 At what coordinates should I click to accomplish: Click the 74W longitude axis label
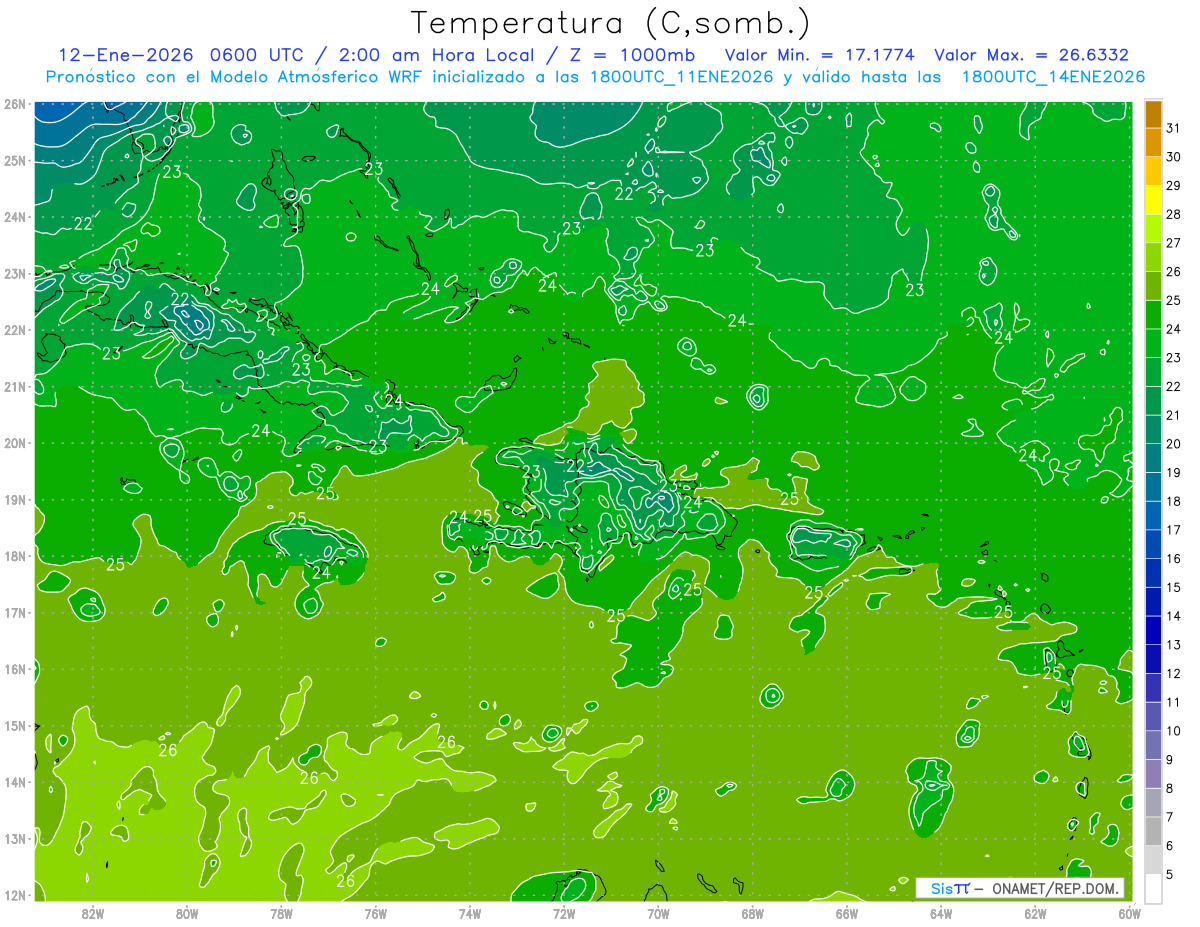click(x=470, y=914)
